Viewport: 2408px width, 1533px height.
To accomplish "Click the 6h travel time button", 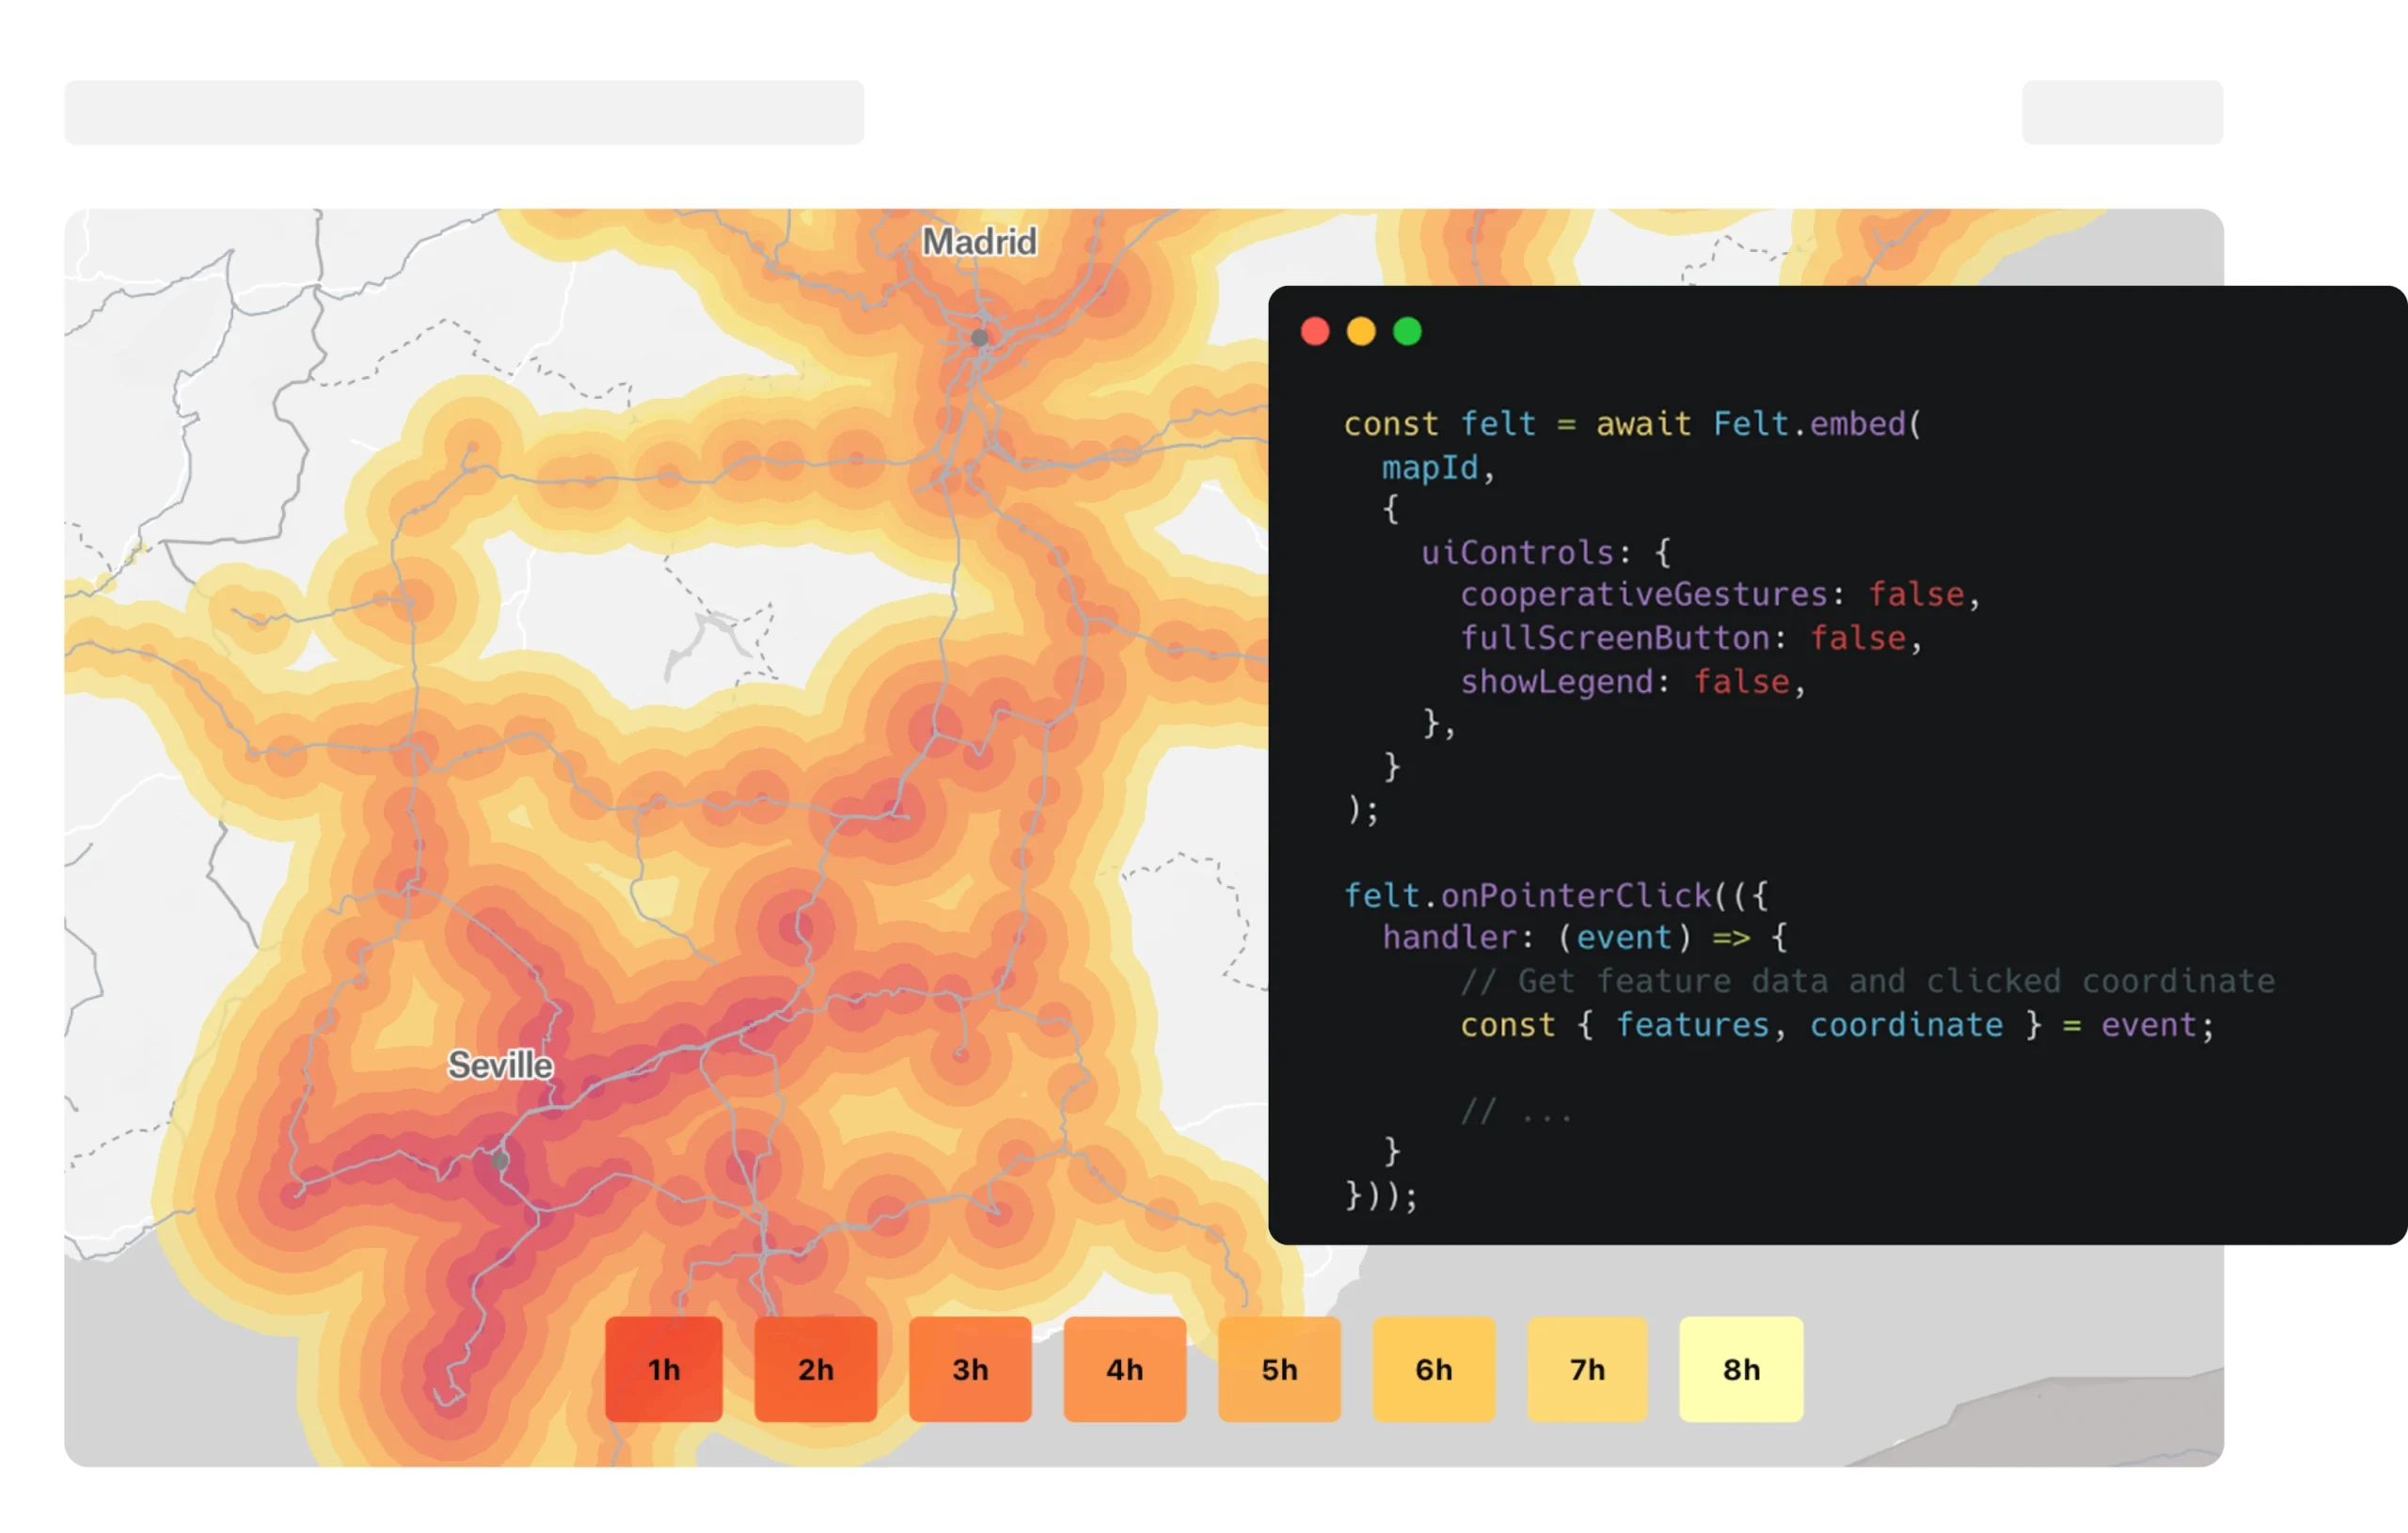I will tap(1433, 1368).
